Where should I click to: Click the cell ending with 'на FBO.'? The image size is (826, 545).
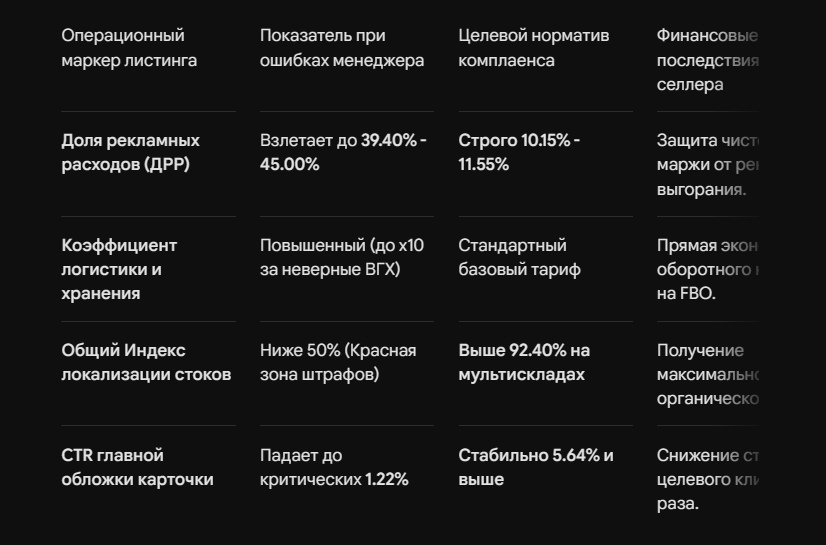click(x=707, y=269)
